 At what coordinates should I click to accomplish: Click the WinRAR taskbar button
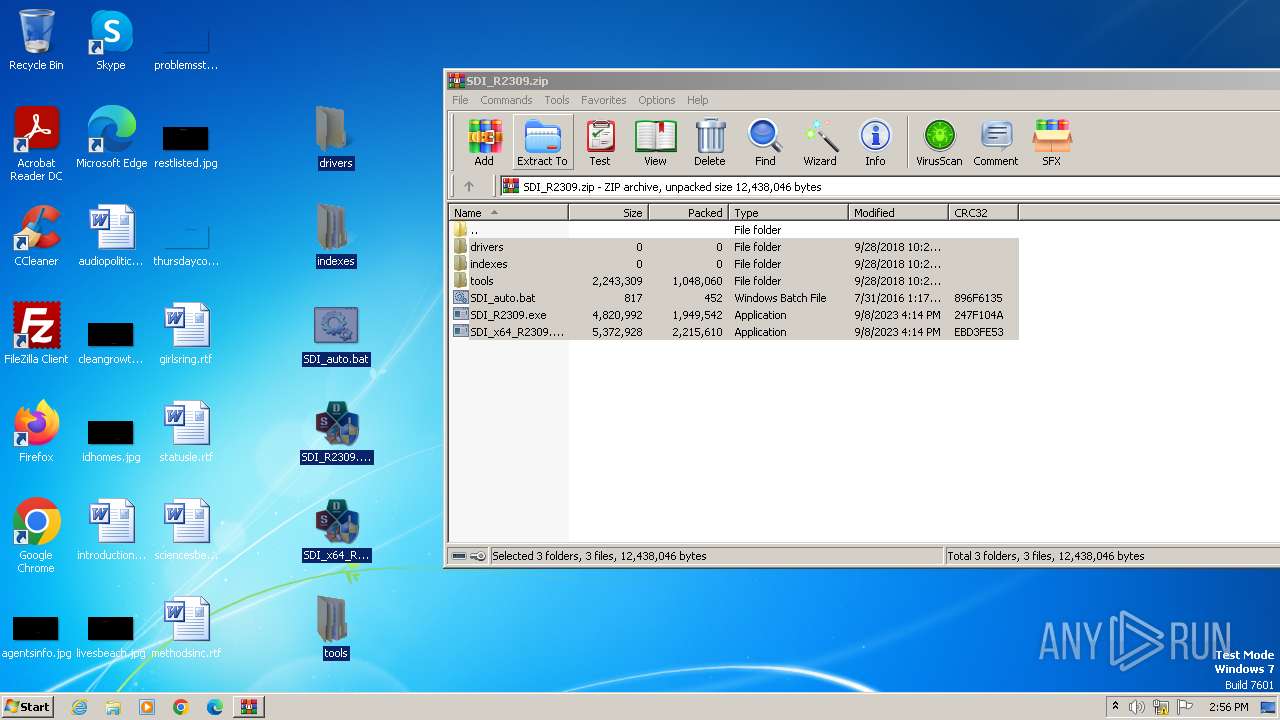click(x=249, y=707)
